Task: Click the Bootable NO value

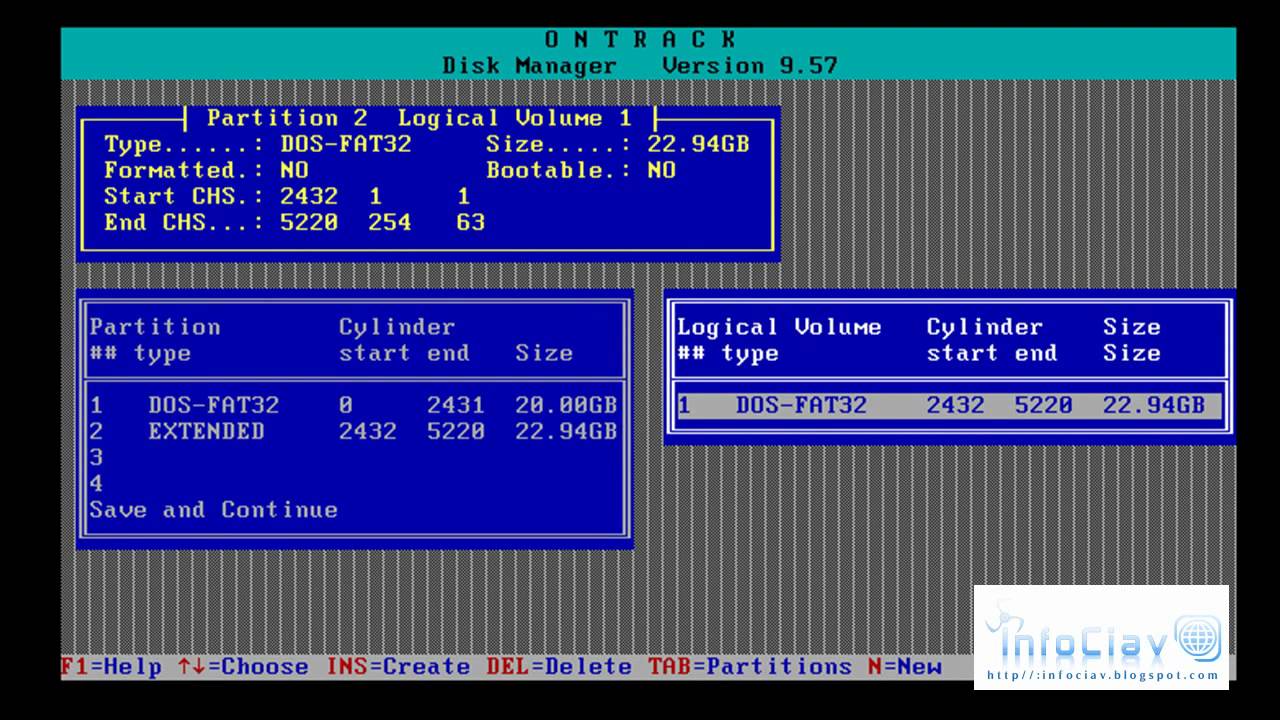Action: tap(661, 170)
